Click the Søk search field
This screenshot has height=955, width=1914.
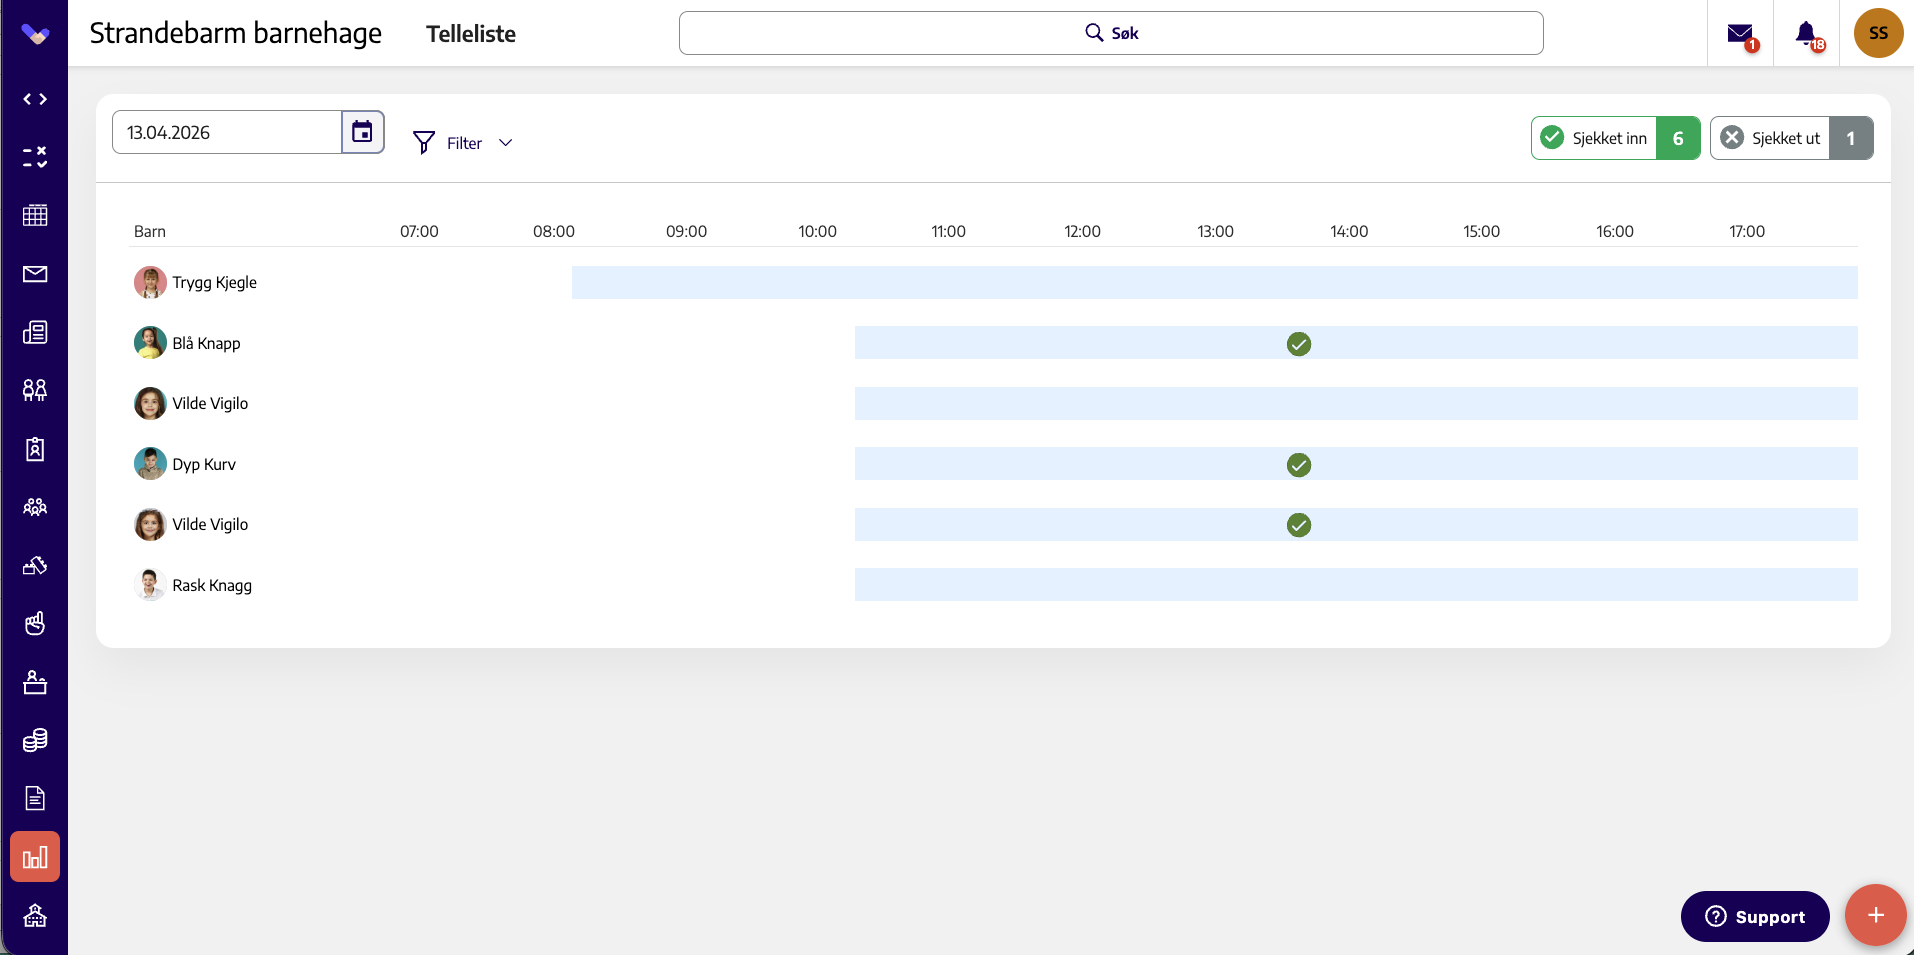tap(1111, 33)
